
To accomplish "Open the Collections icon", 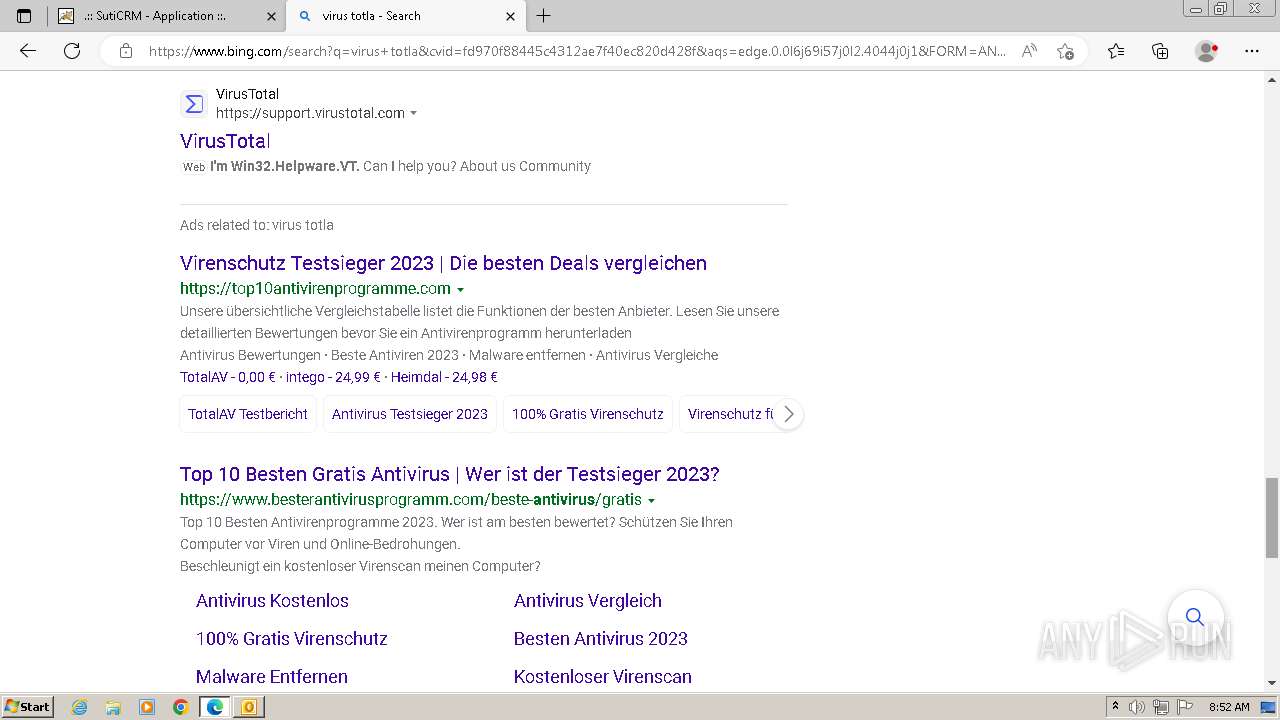I will click(1160, 51).
